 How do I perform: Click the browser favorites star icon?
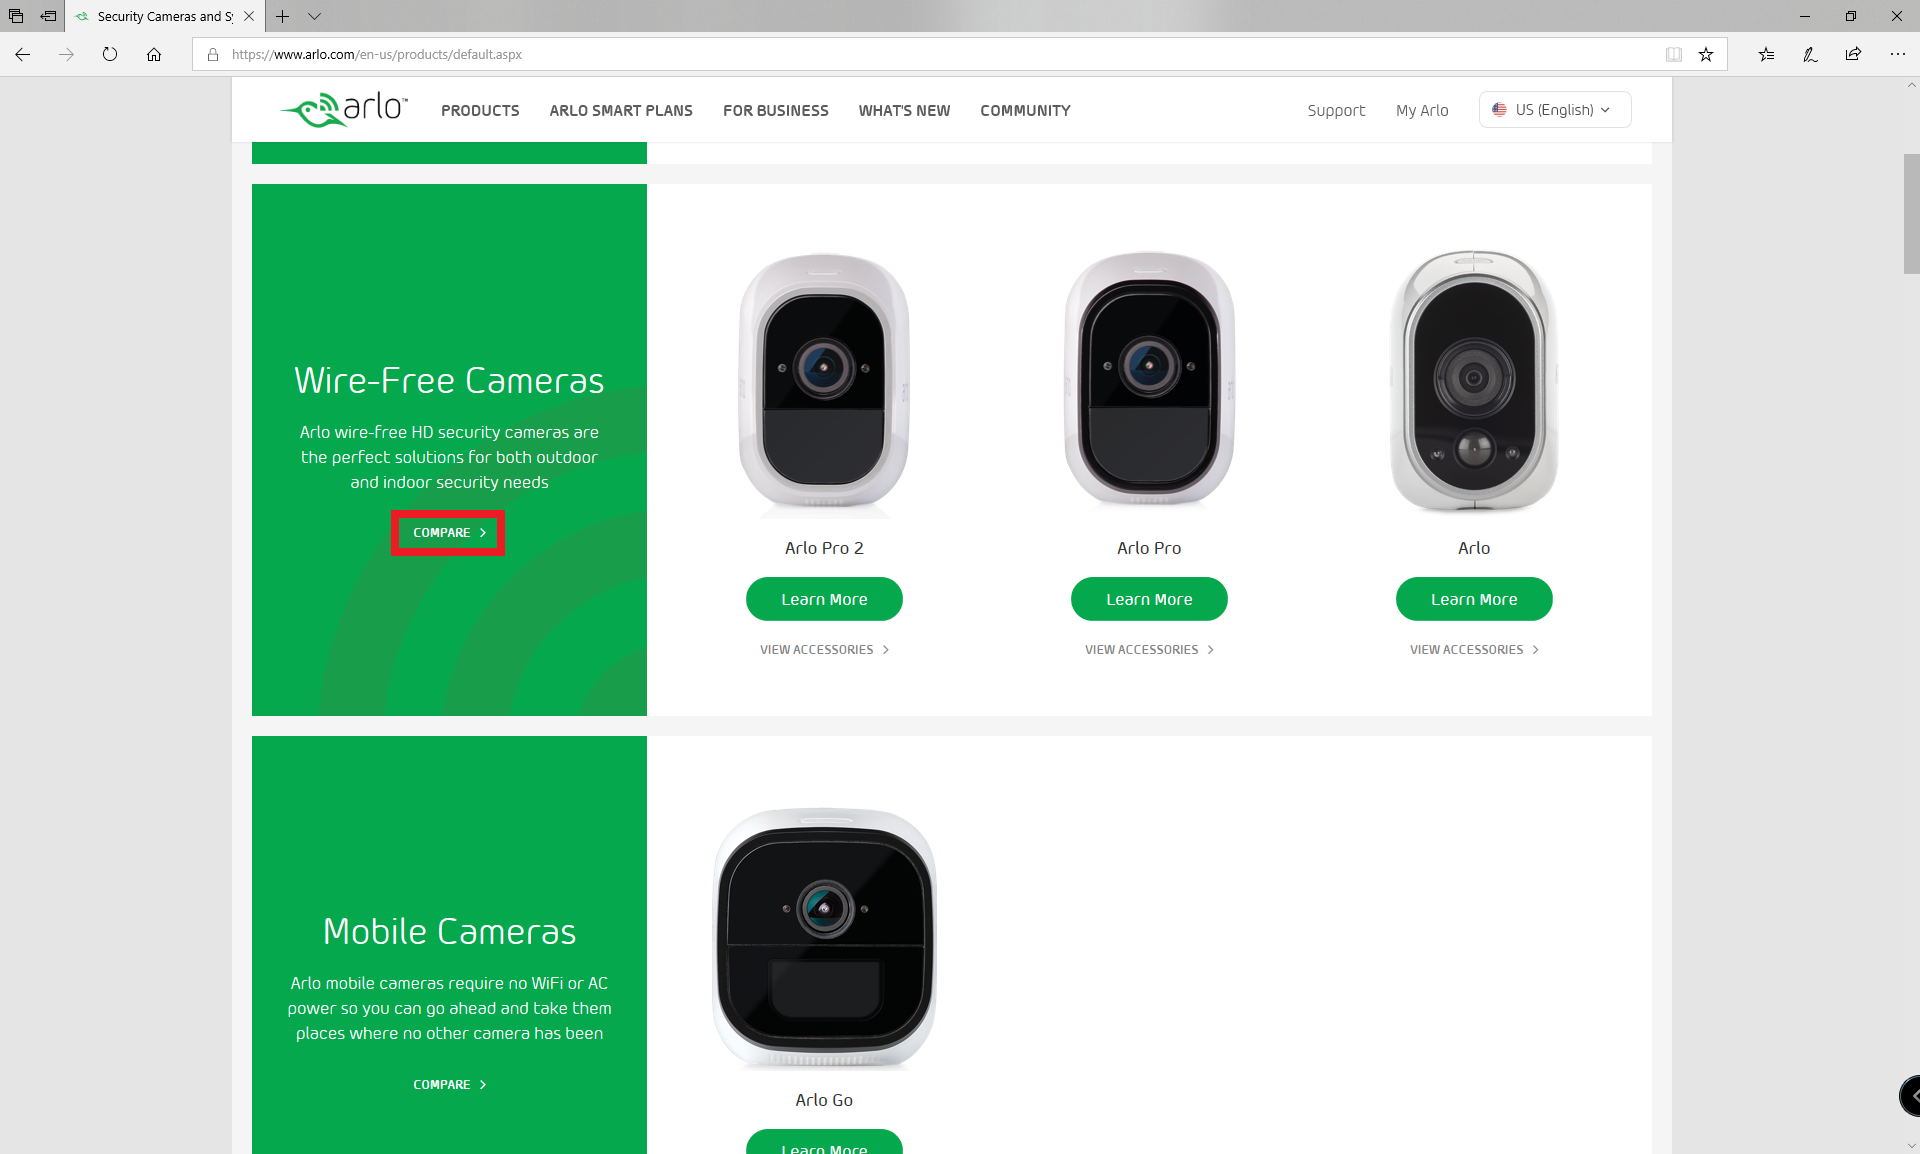pos(1705,55)
